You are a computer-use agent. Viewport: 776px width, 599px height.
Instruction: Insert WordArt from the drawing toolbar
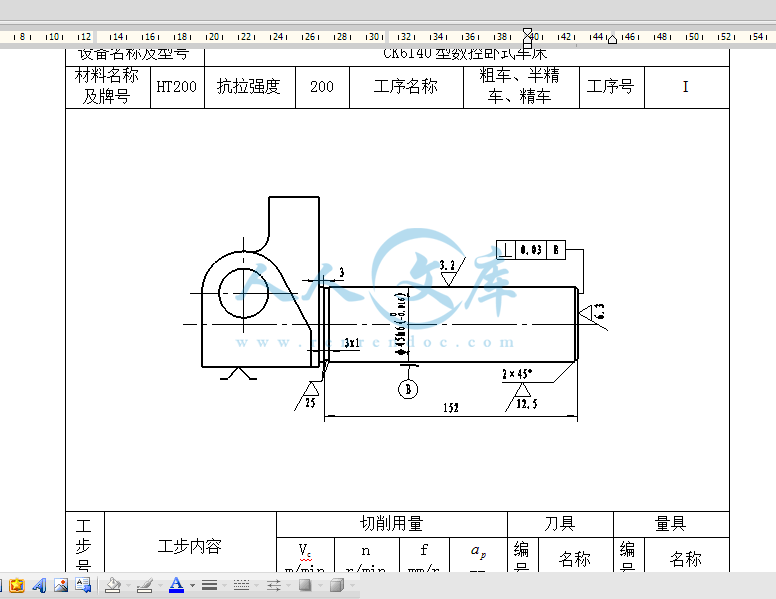tap(39, 586)
